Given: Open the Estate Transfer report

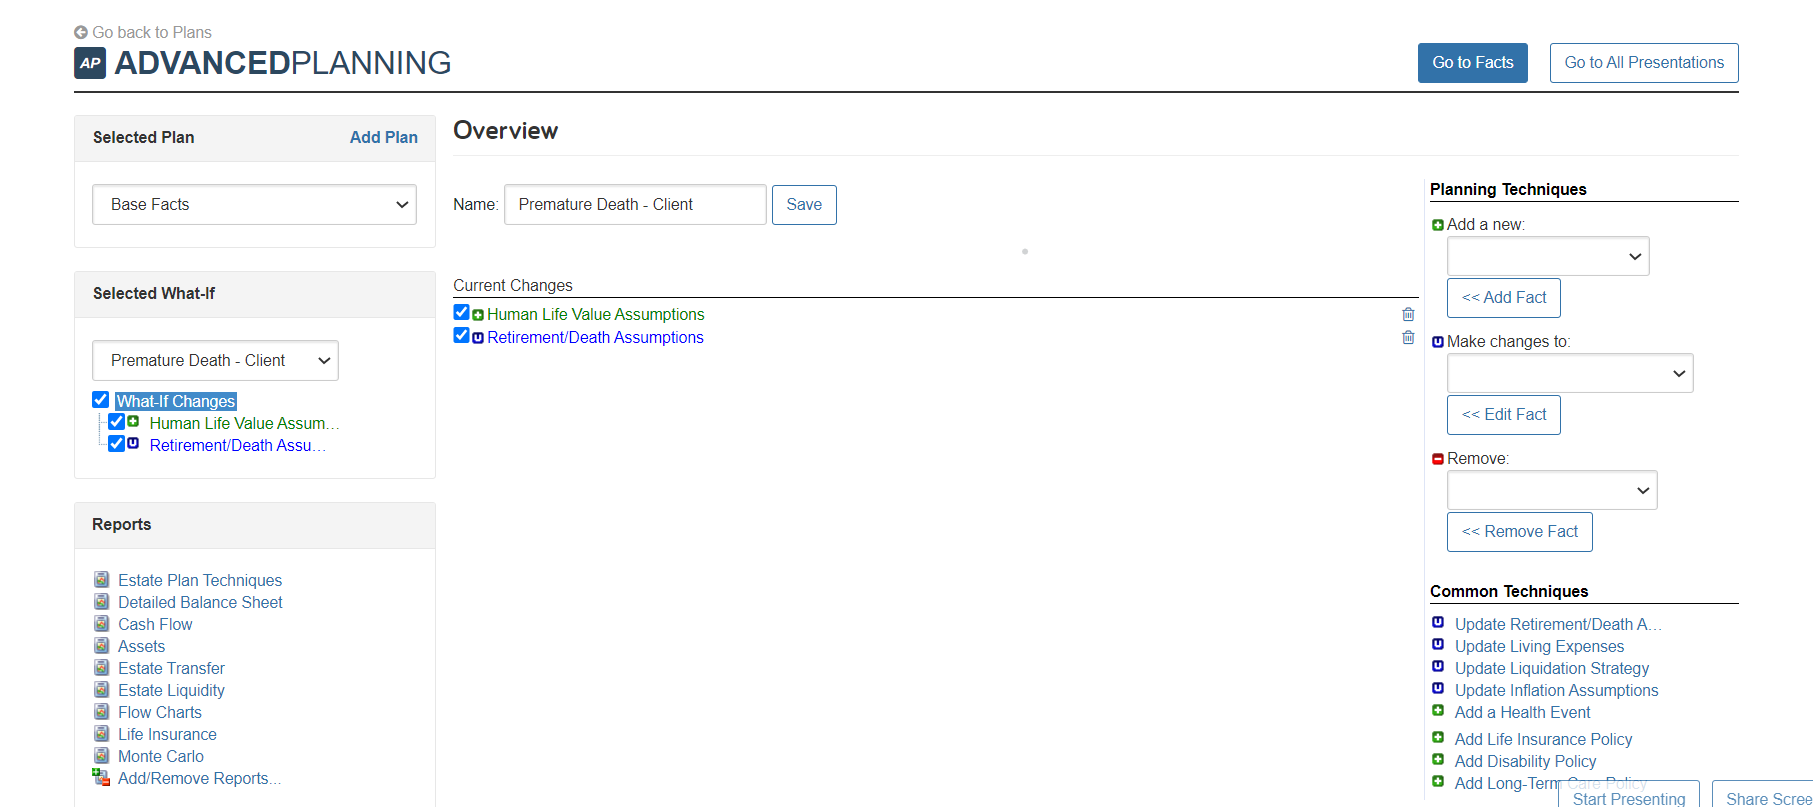Looking at the screenshot, I should click(x=171, y=668).
